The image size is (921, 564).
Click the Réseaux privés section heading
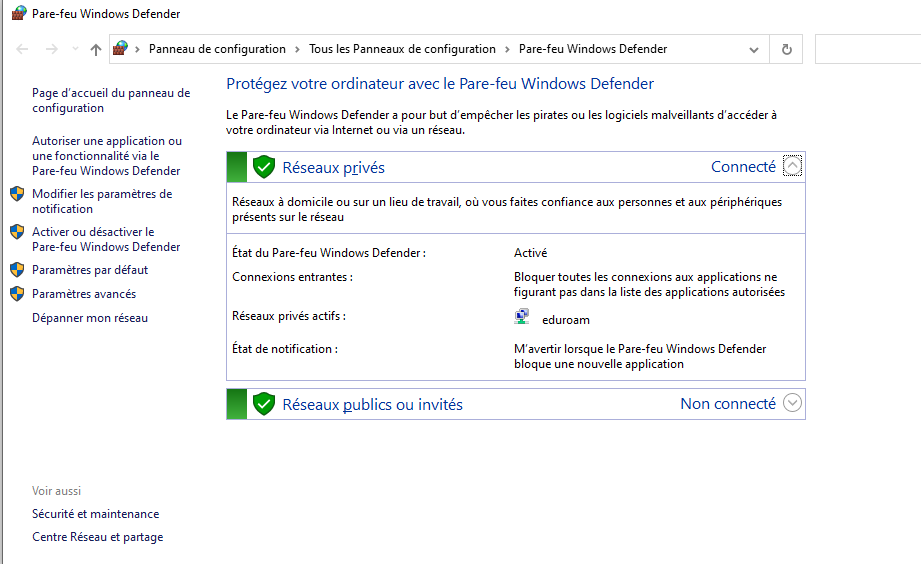click(x=334, y=167)
